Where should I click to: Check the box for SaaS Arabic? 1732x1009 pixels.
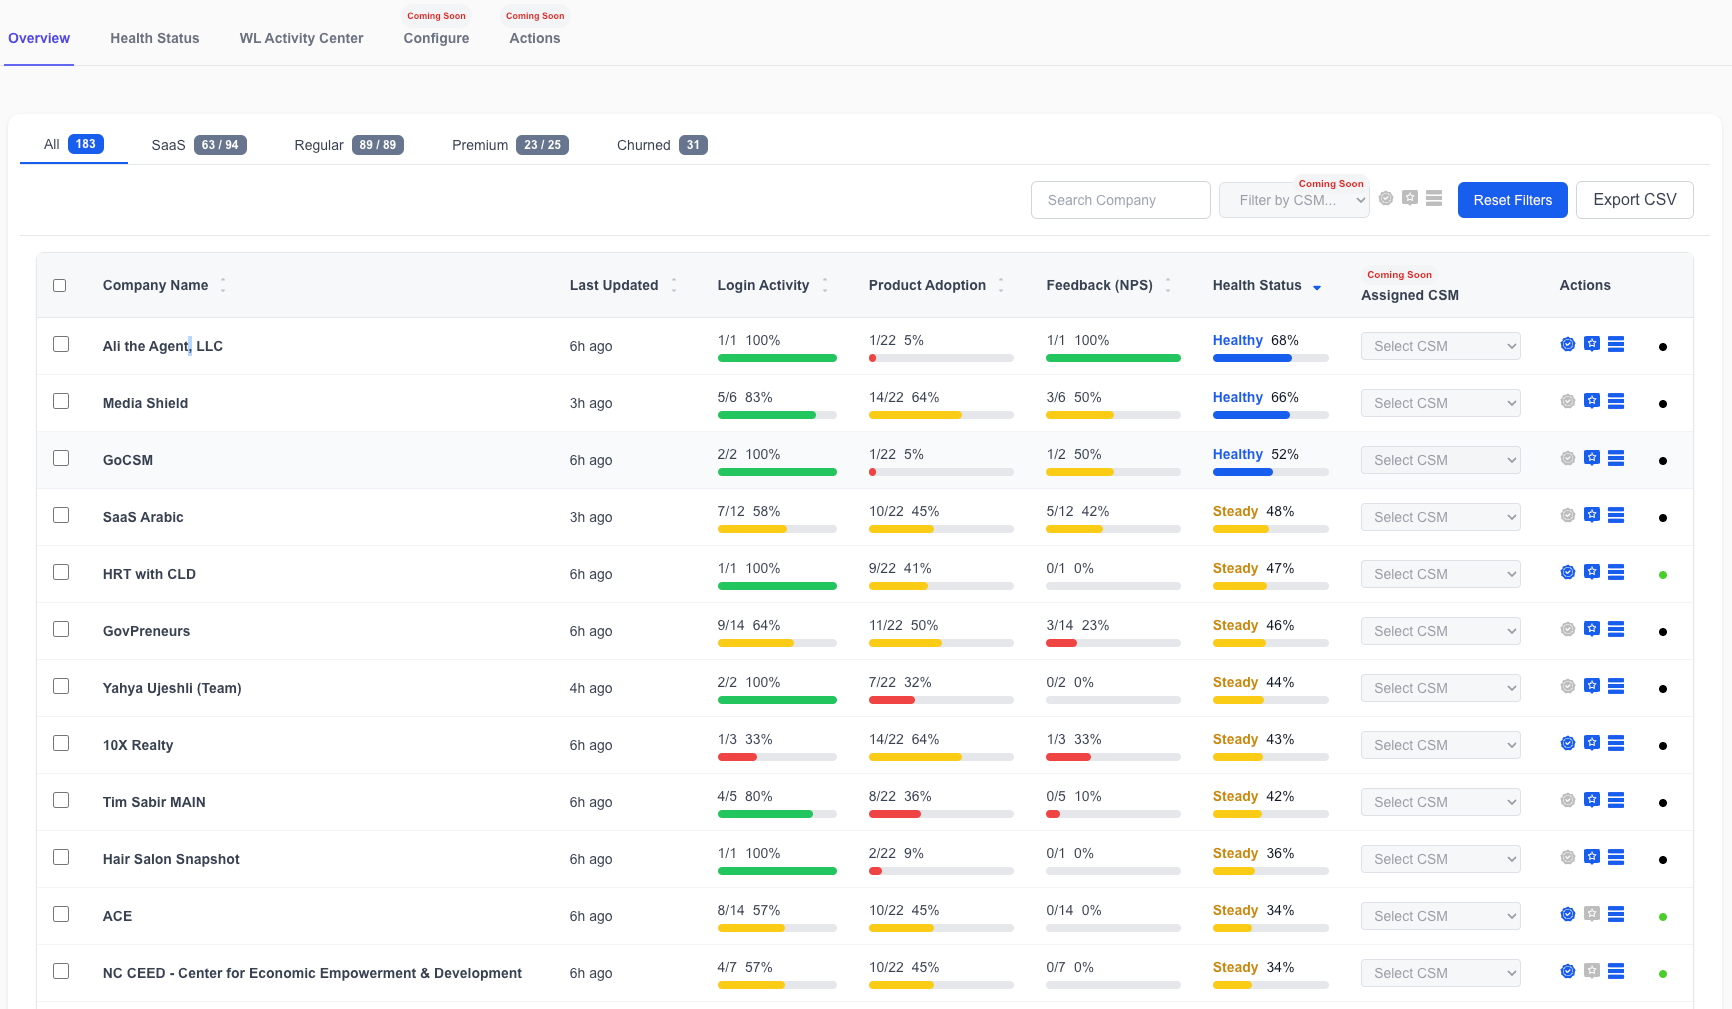tap(61, 515)
